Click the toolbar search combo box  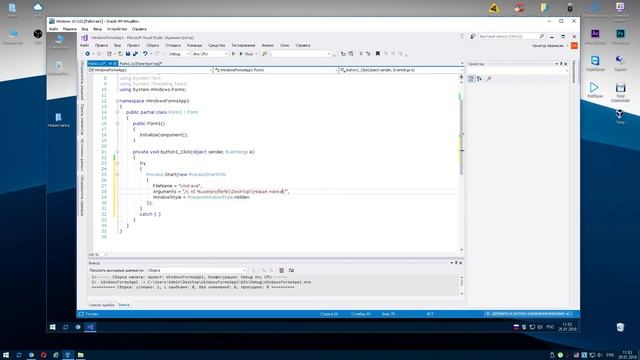tap(300, 54)
